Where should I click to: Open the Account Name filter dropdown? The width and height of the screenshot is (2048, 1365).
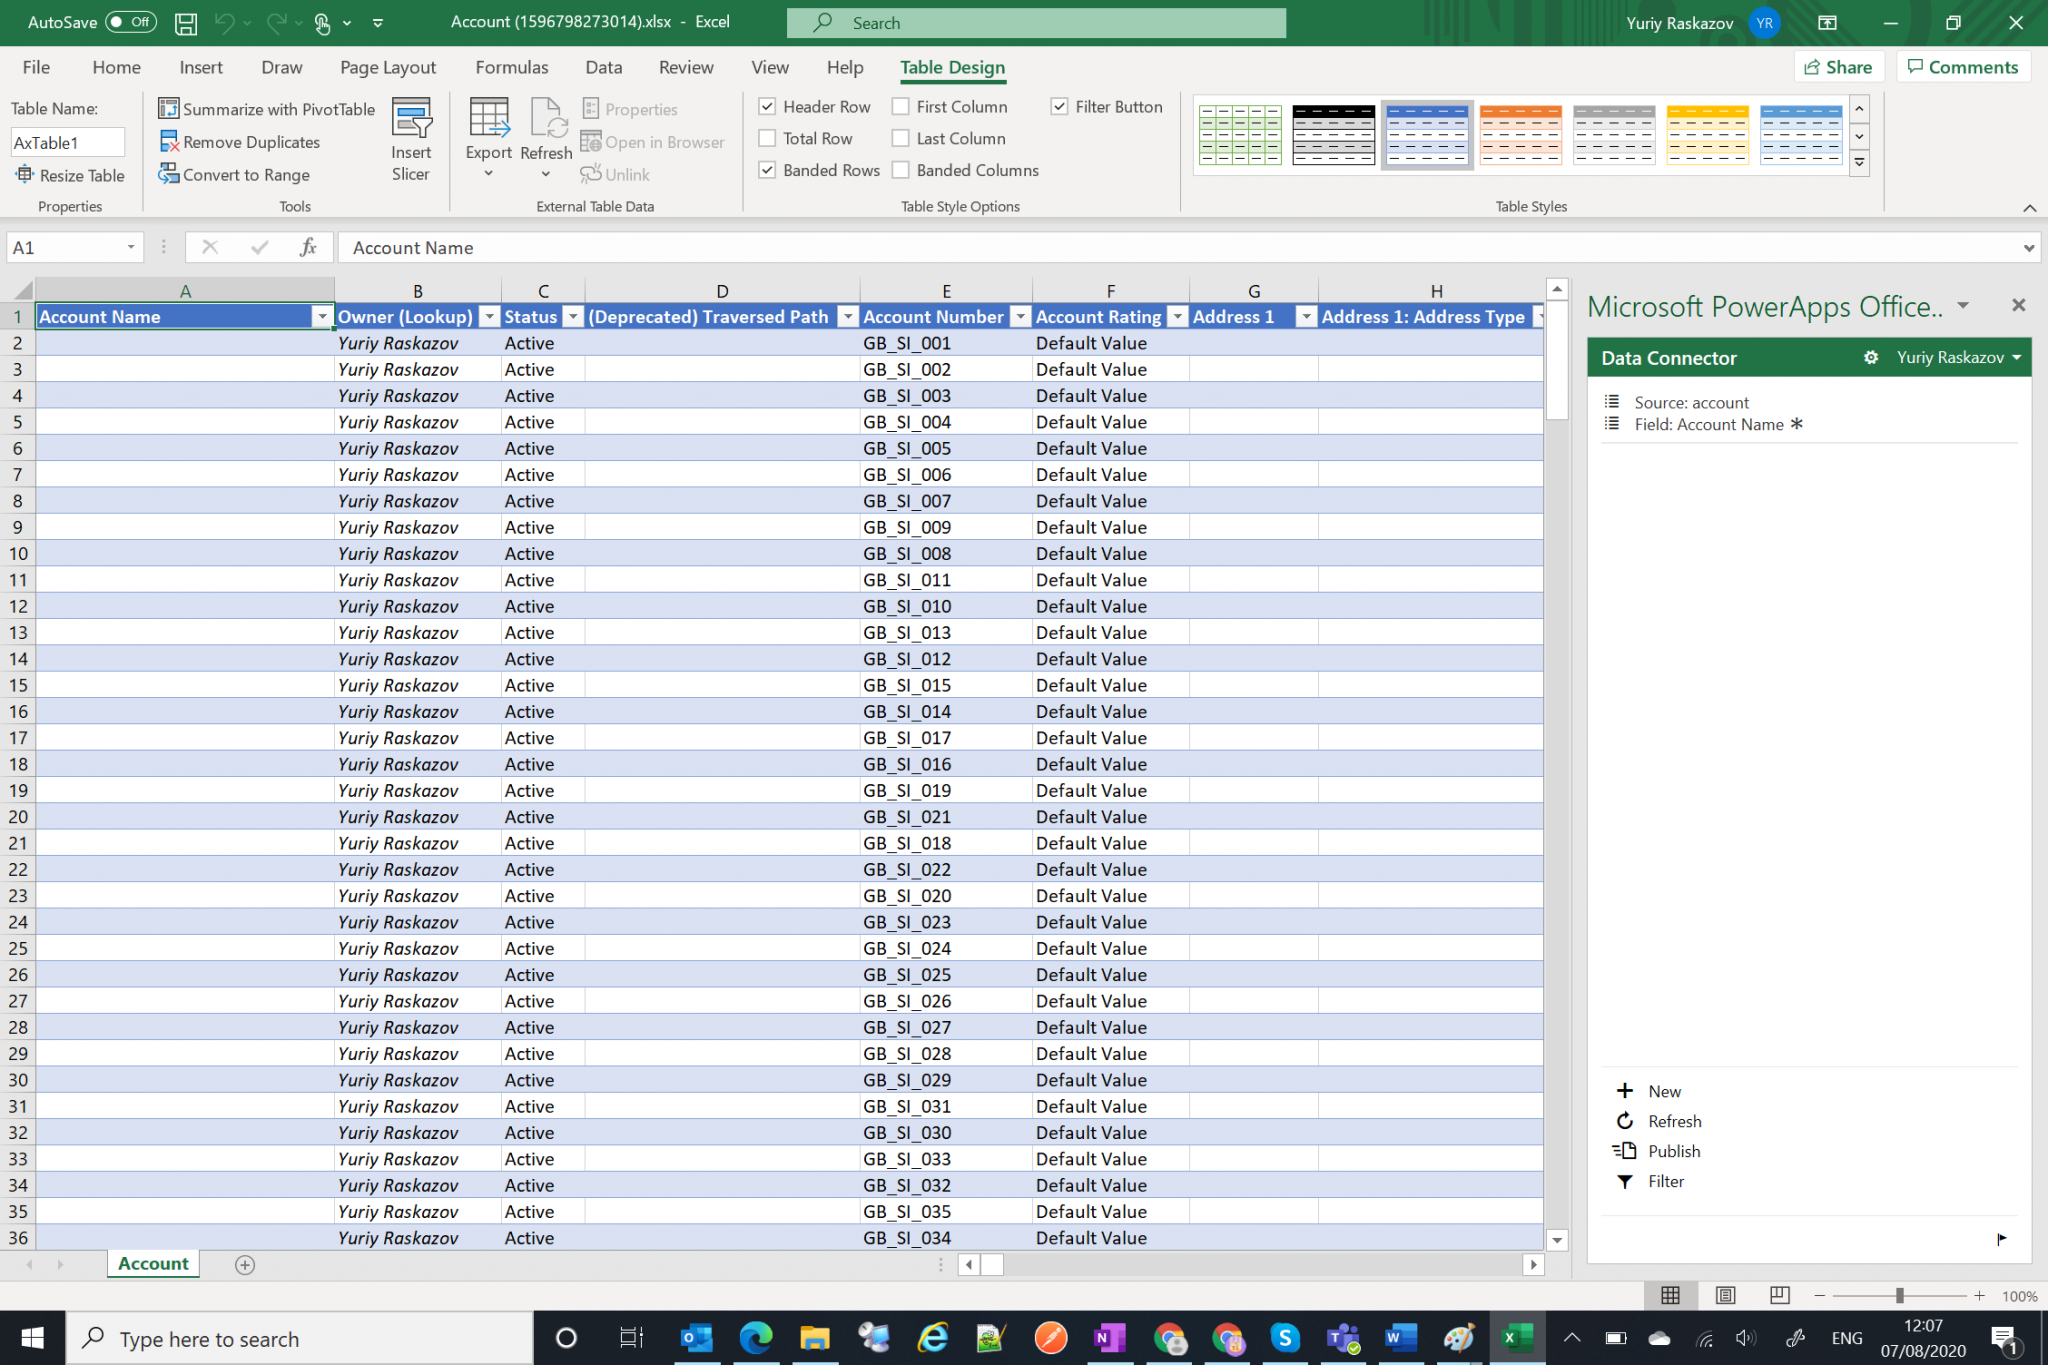pyautogui.click(x=322, y=316)
